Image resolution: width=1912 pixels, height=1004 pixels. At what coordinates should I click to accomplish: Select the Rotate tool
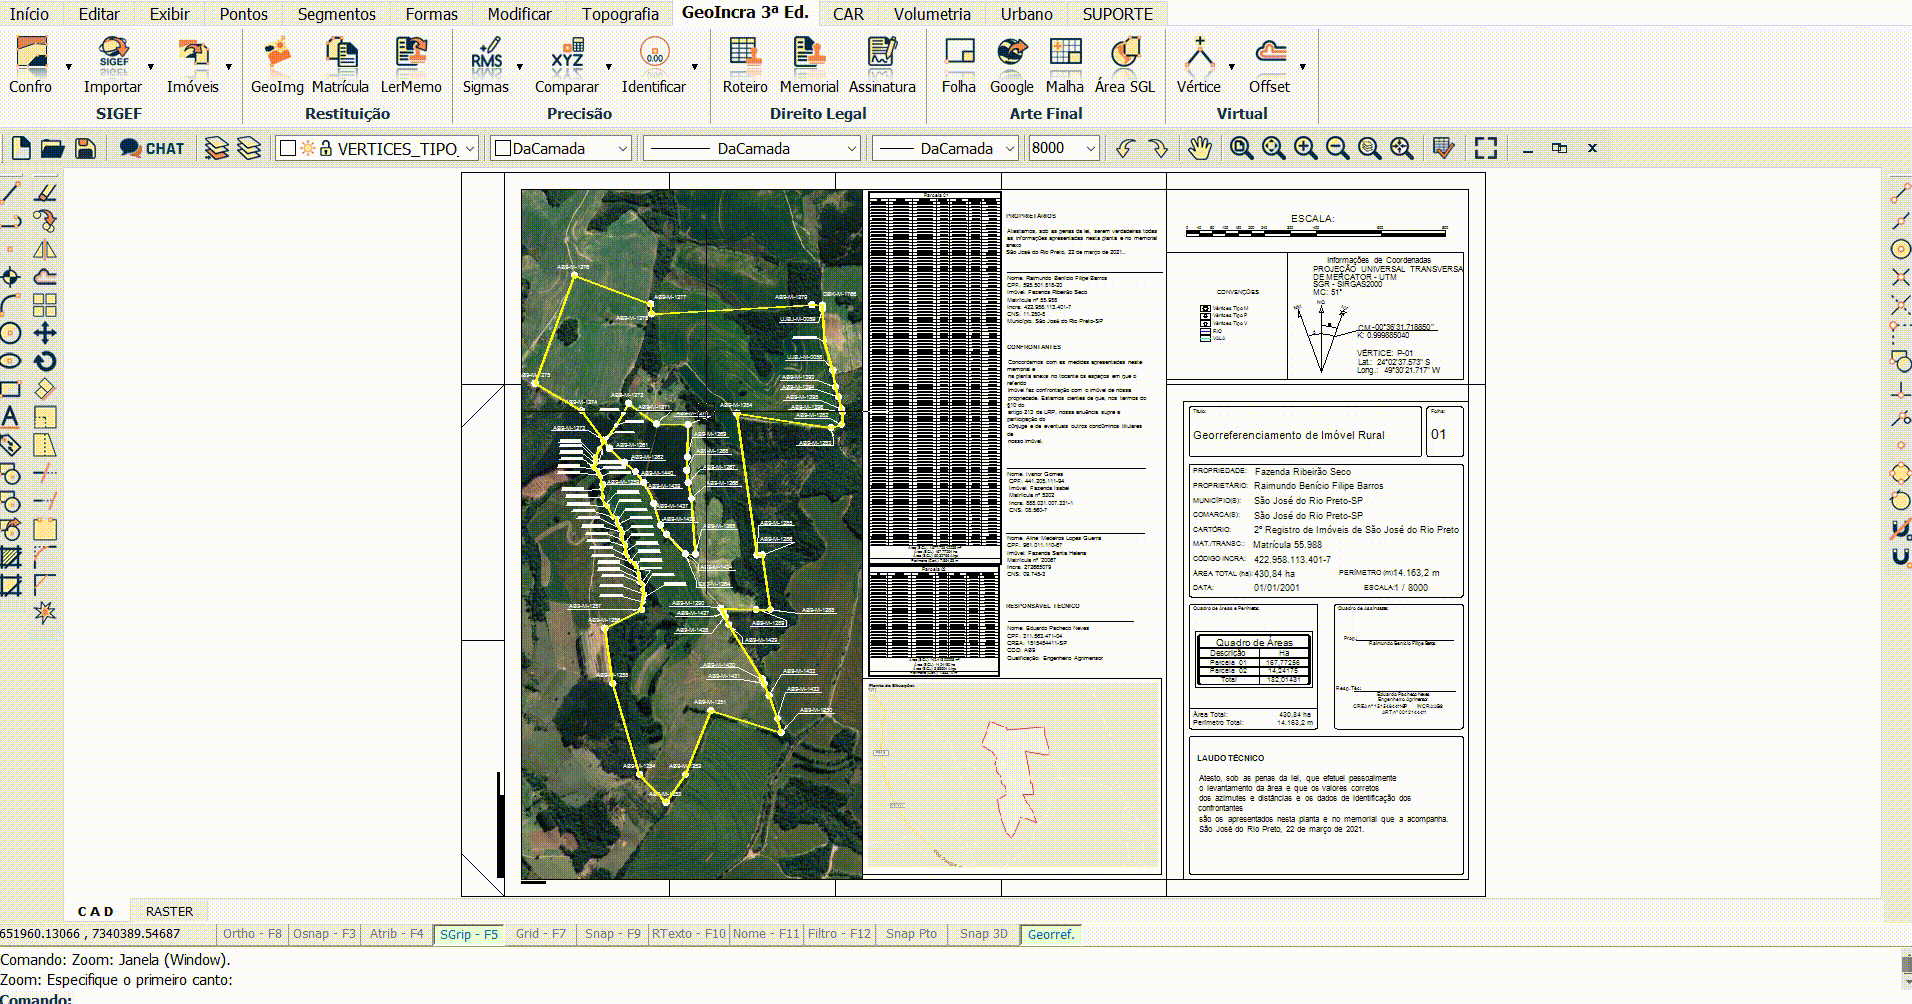tap(45, 361)
